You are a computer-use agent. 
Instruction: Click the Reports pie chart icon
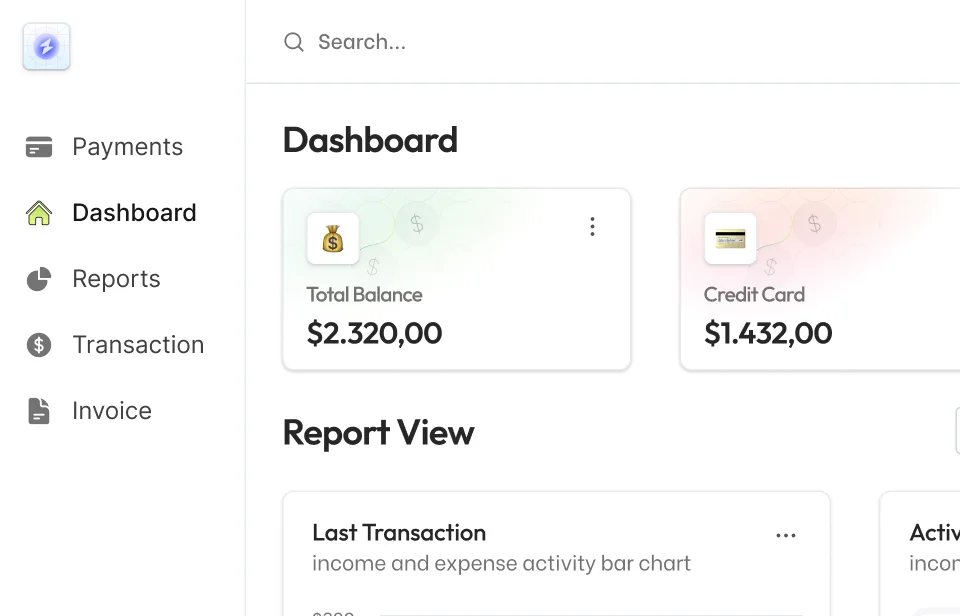[x=39, y=279]
